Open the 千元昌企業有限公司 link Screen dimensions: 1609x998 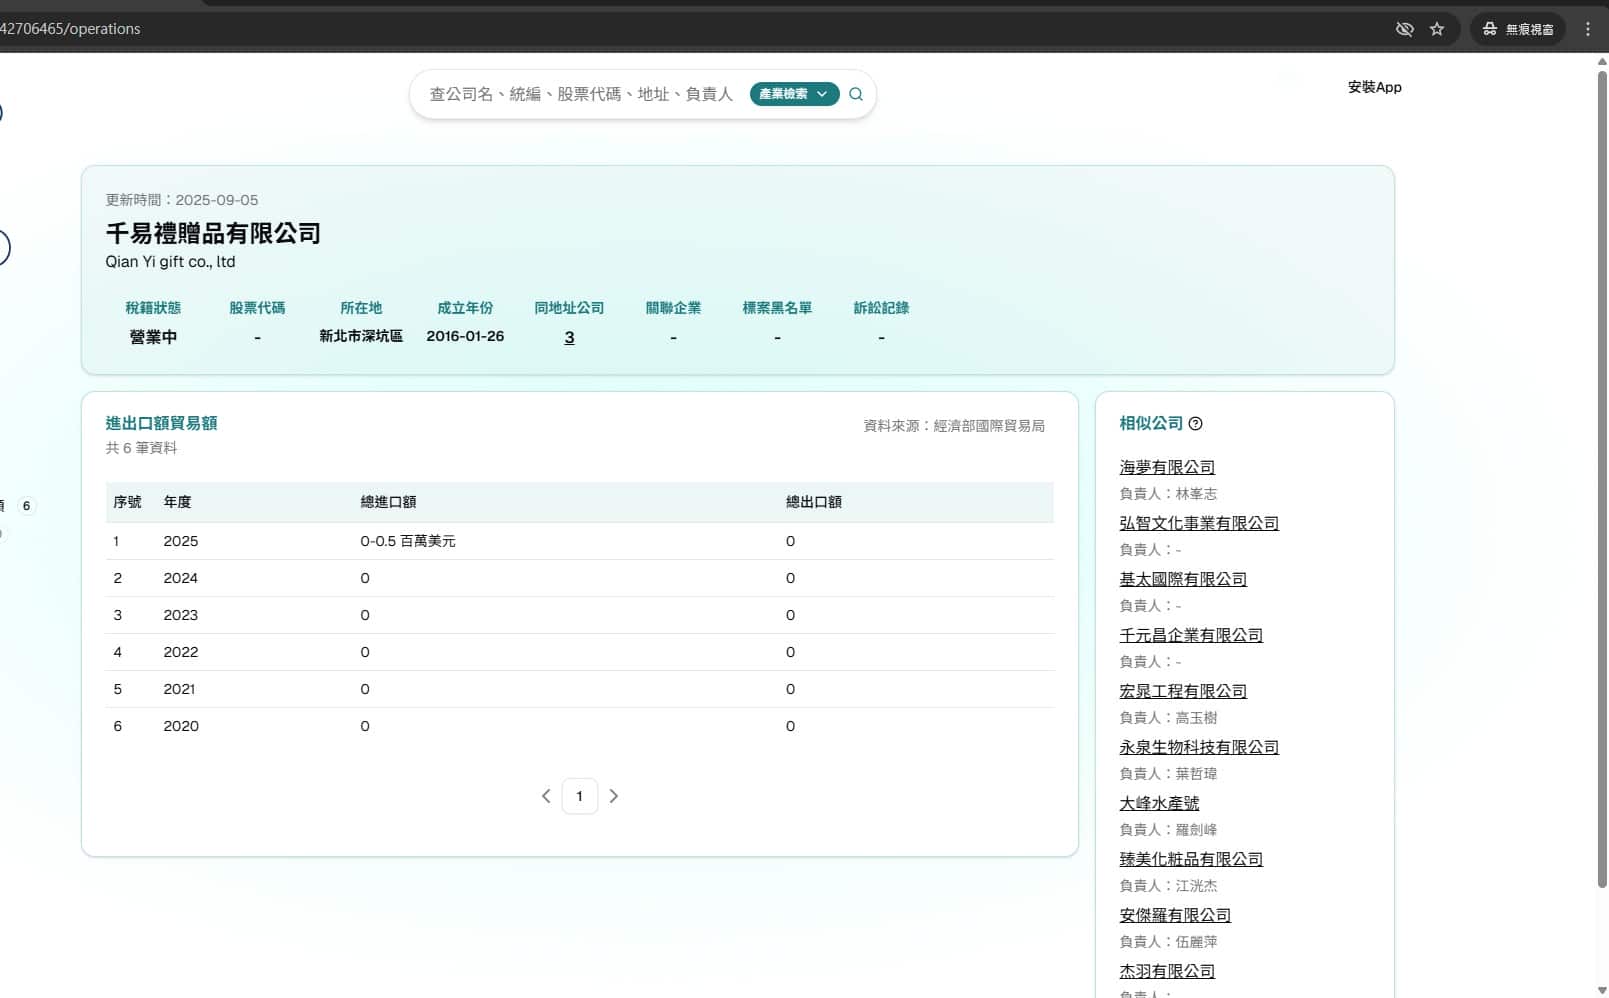pos(1190,634)
